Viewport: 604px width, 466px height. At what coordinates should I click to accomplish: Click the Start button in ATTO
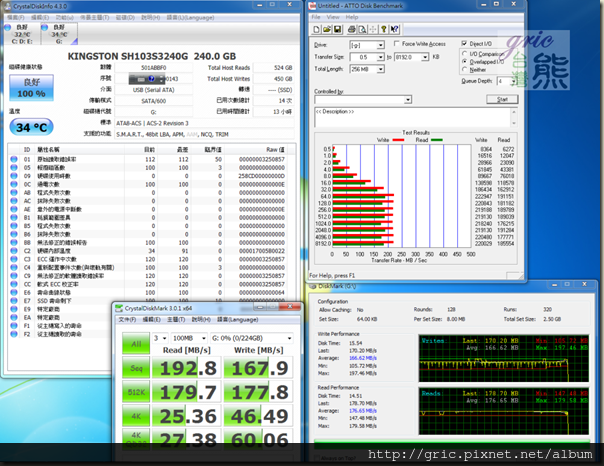click(x=502, y=99)
